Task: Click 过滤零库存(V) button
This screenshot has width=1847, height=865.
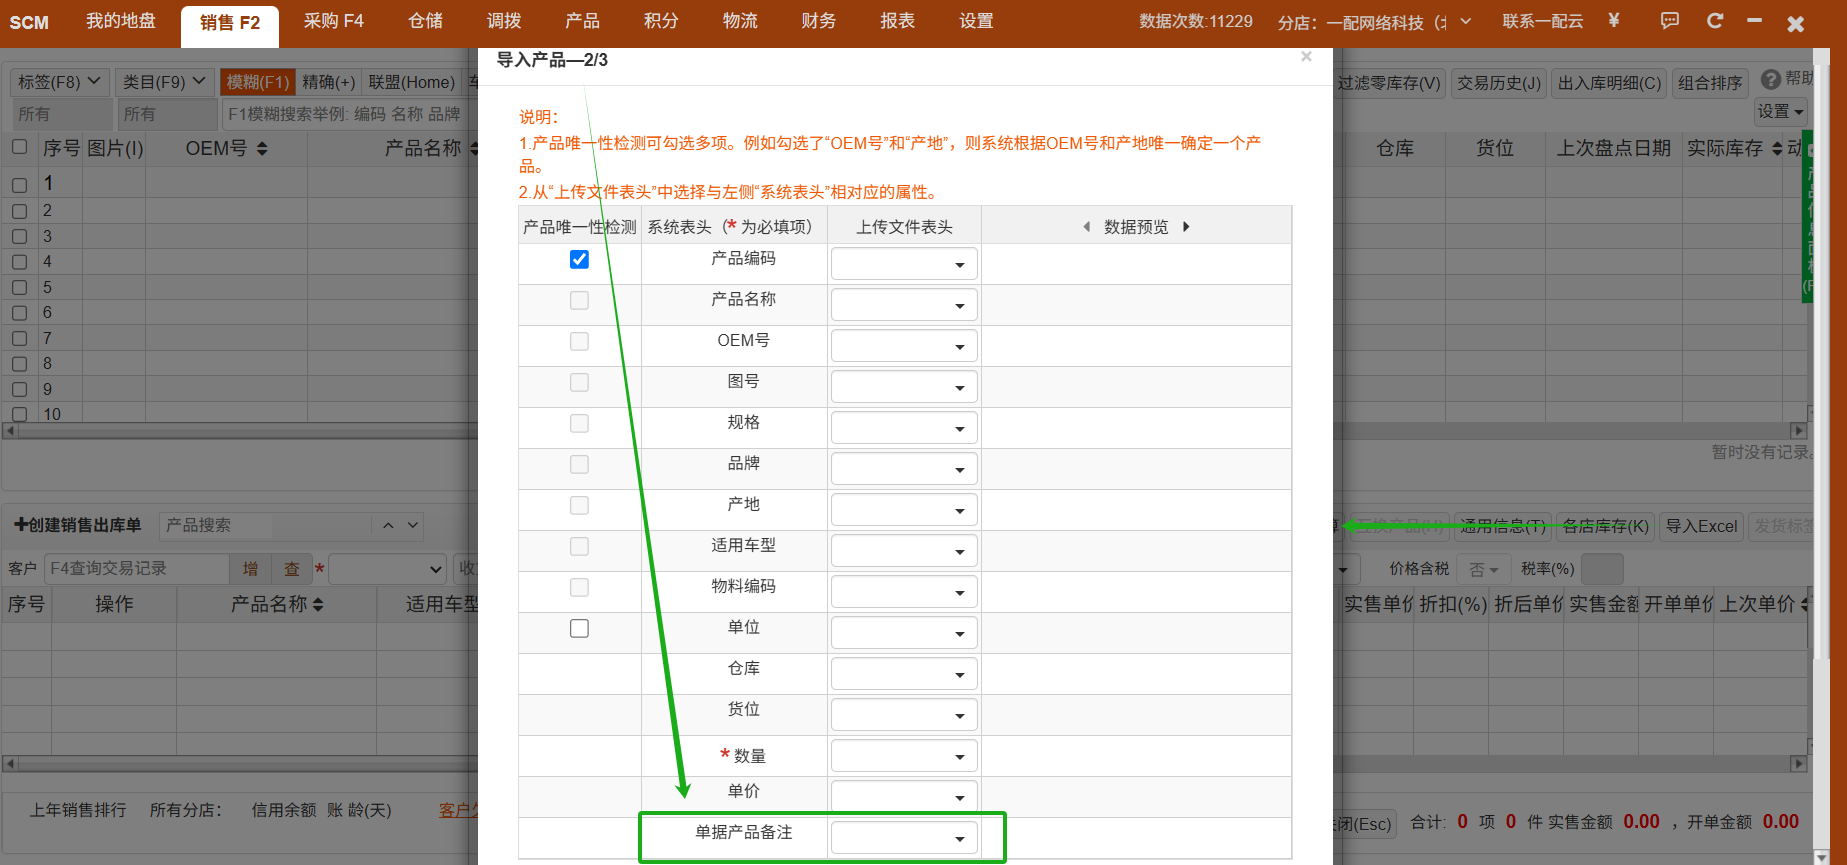Action: (x=1389, y=83)
